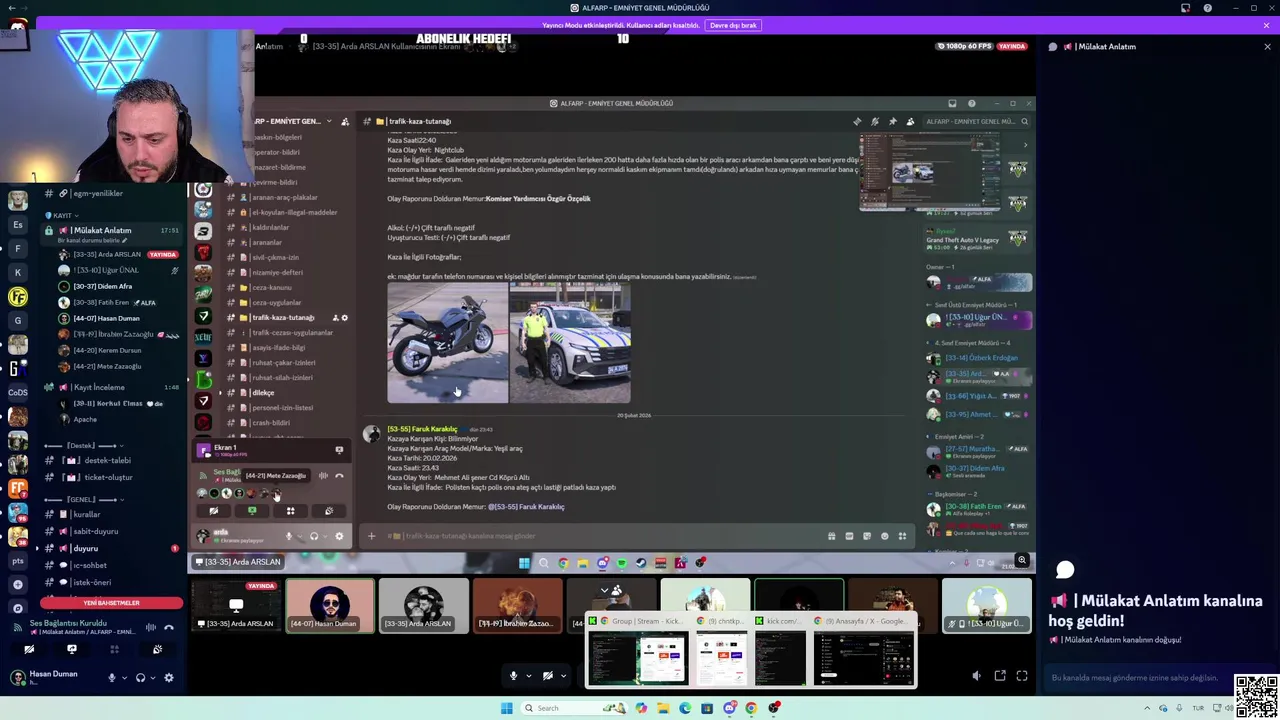This screenshot has width=1280, height=720.
Task: Click @[53-55] Faruk Karakılıç mention link
Action: pos(526,507)
